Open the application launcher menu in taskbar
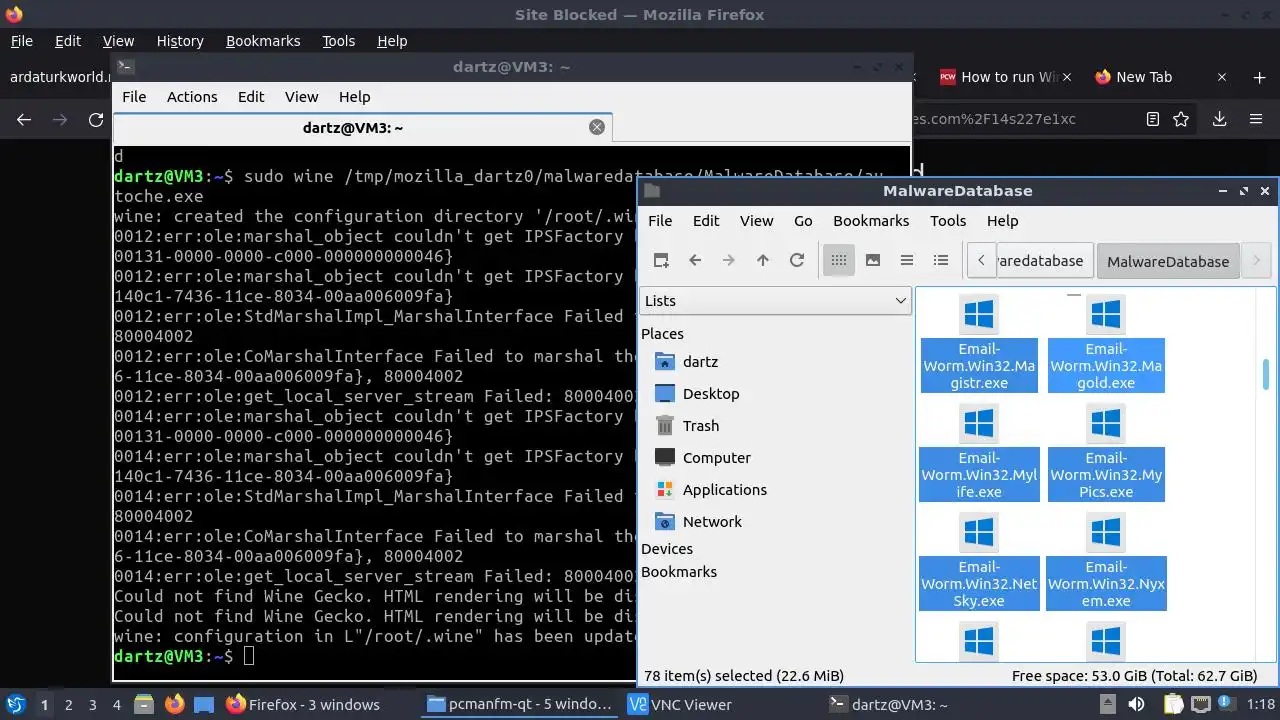1280x720 pixels. [15, 704]
